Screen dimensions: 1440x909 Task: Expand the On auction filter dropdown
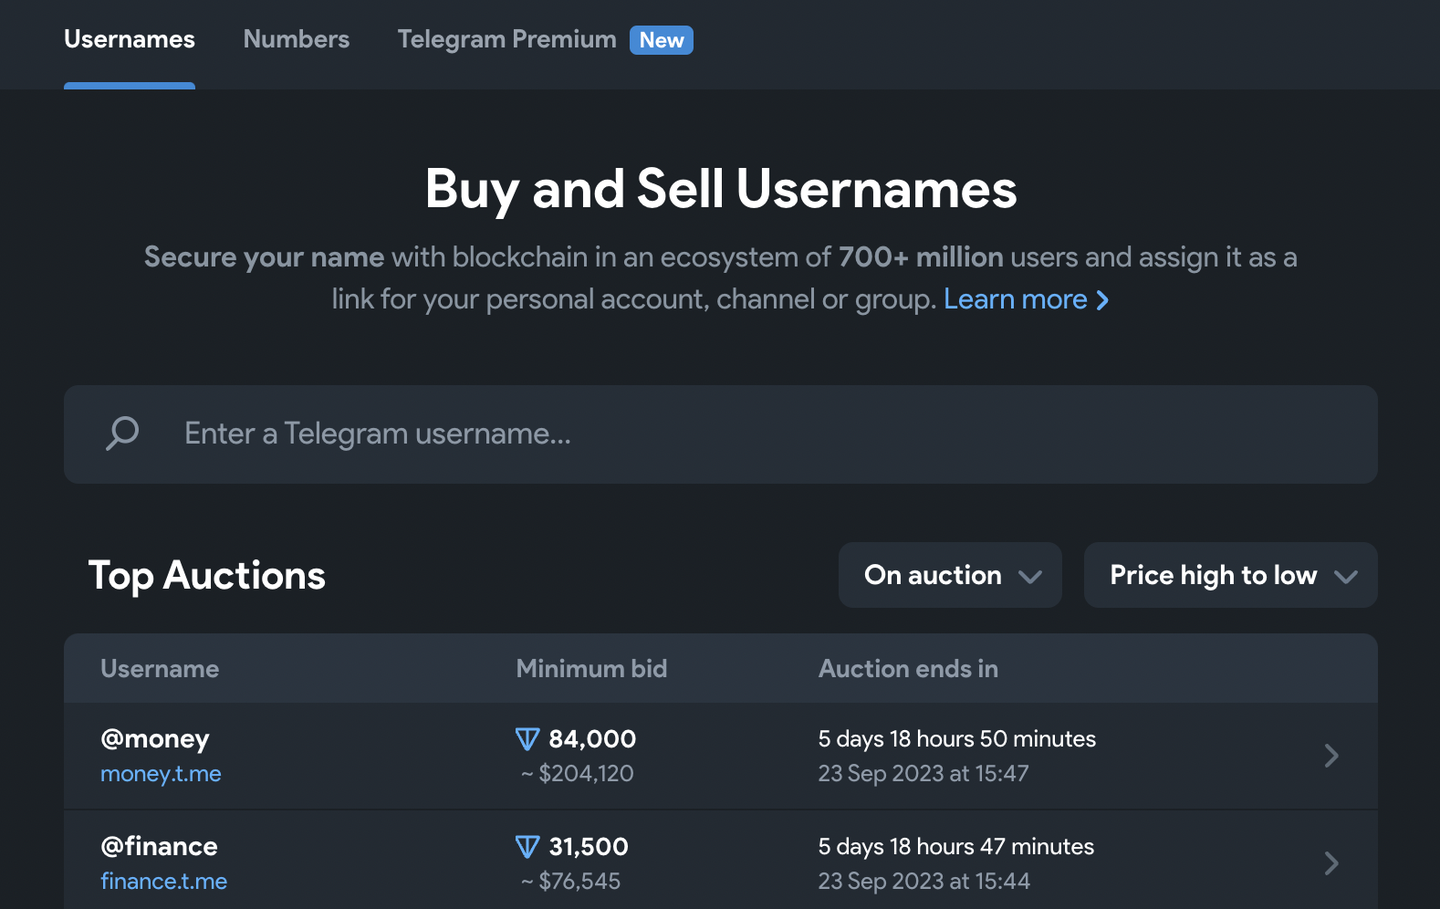pyautogui.click(x=949, y=575)
